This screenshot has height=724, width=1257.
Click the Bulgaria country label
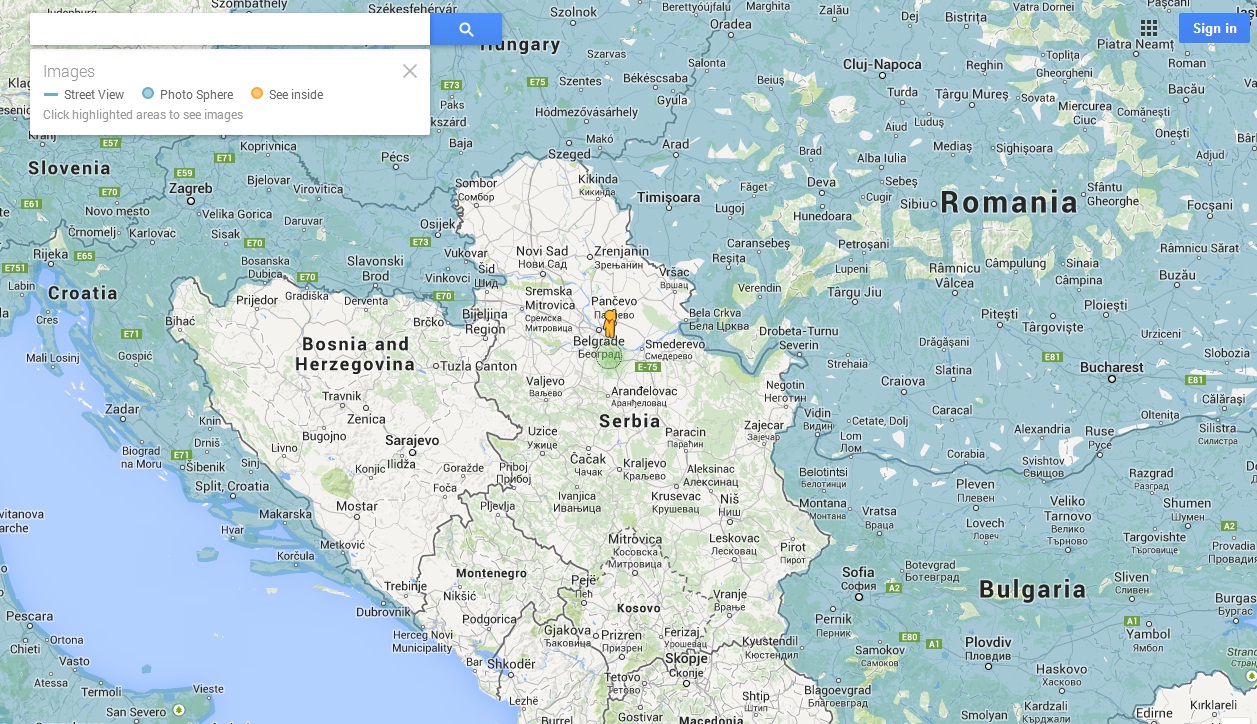tap(1032, 589)
